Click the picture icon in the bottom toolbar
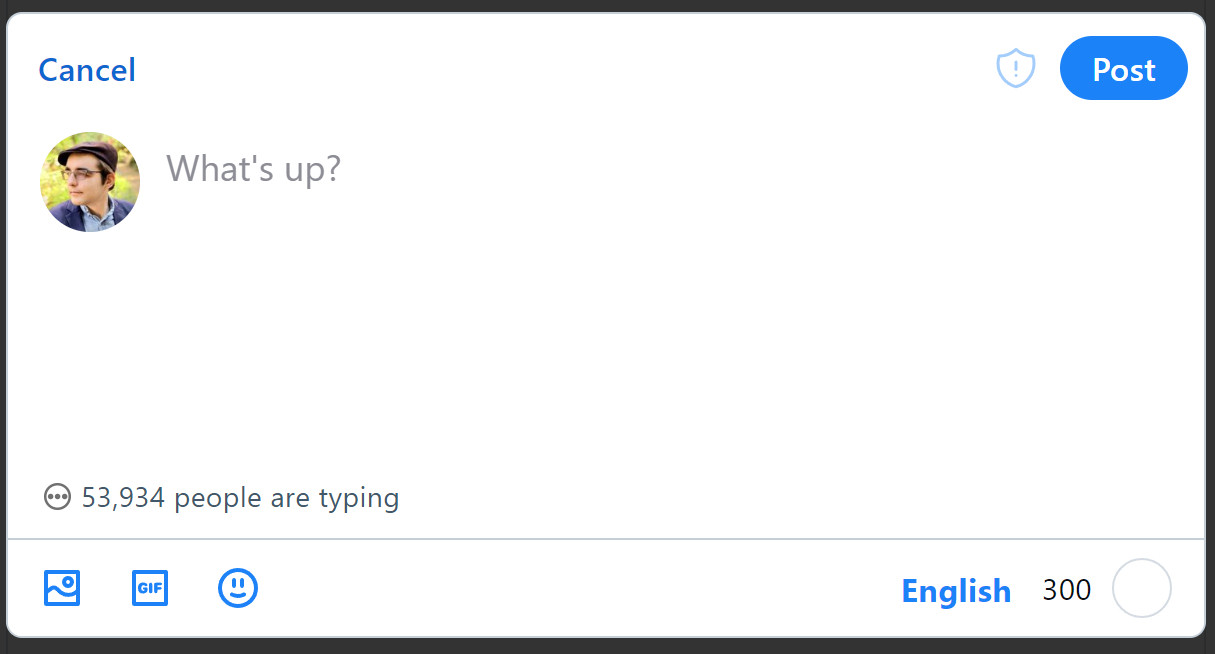 (x=62, y=588)
